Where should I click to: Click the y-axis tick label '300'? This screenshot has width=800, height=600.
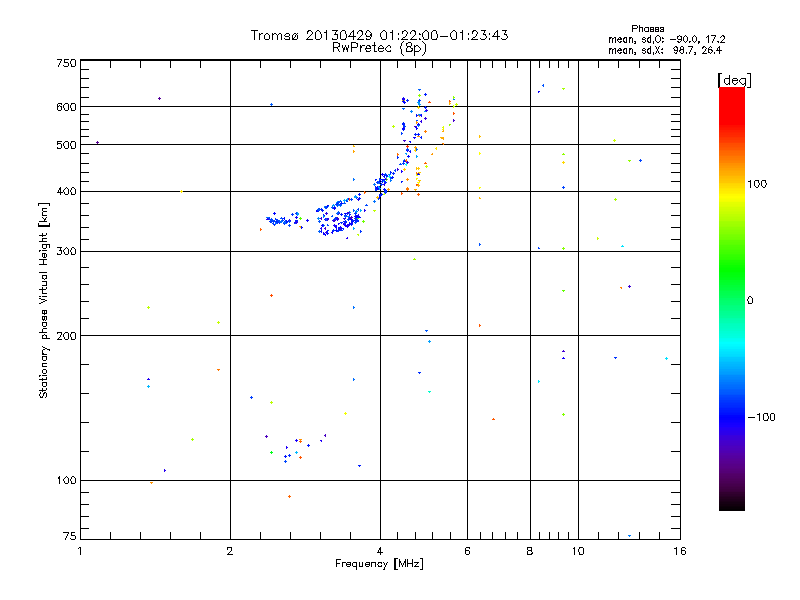pyautogui.click(x=66, y=252)
